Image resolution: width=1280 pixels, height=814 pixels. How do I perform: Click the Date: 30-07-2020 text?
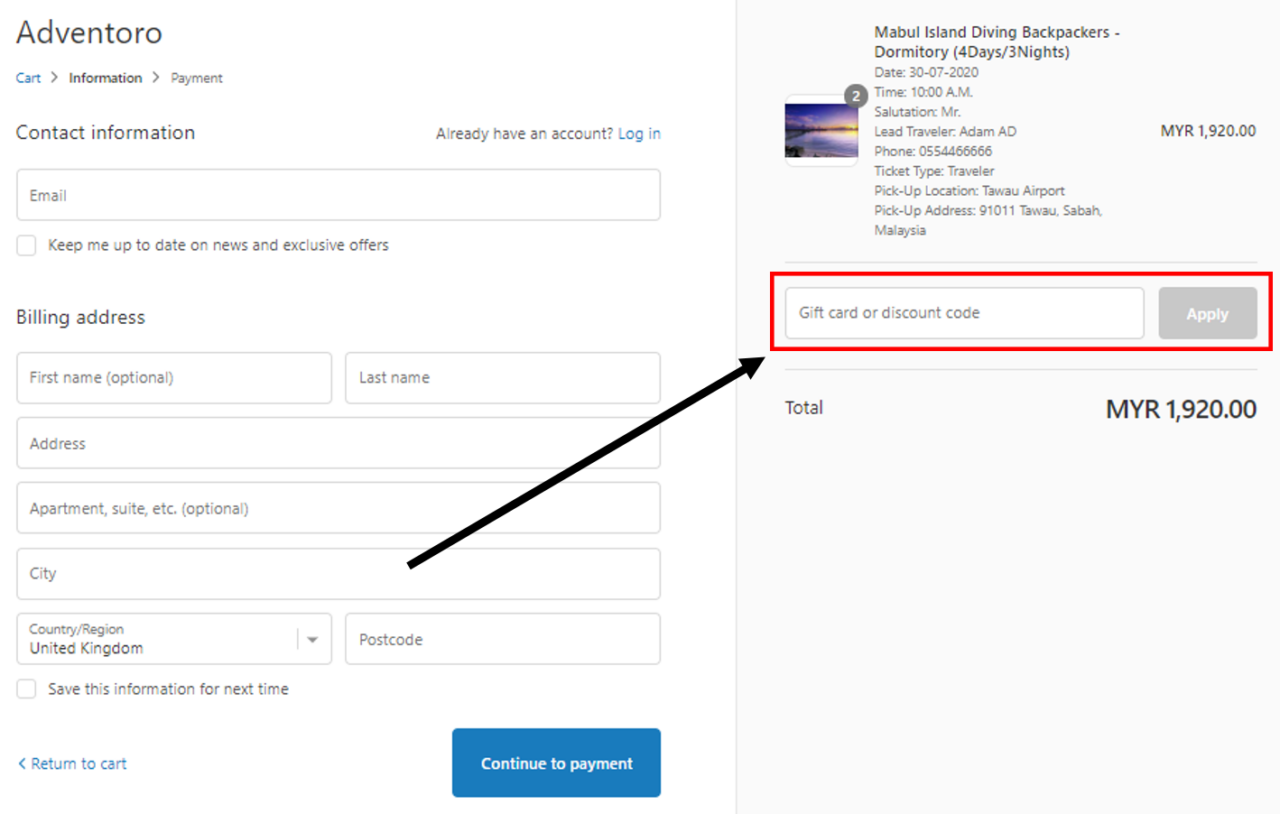point(926,72)
